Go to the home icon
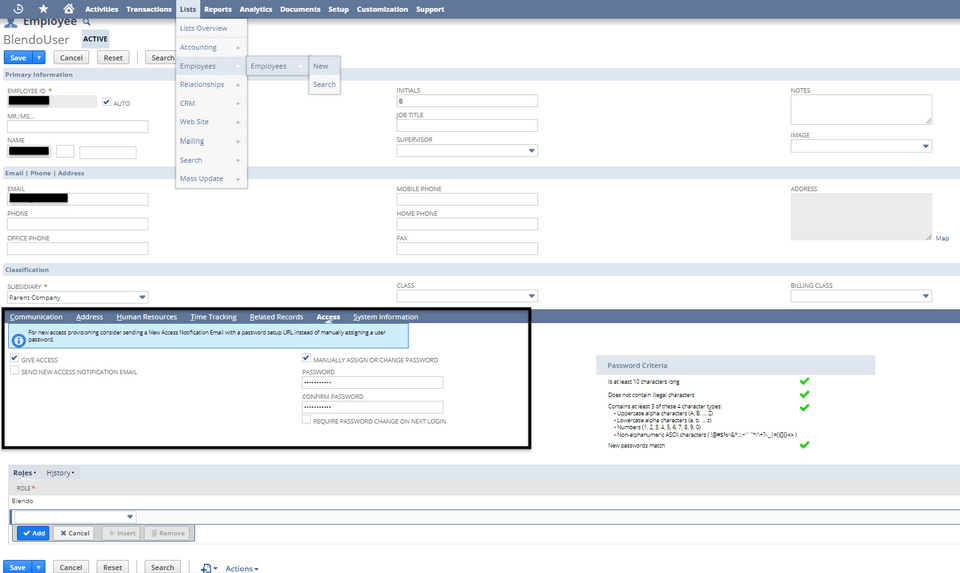960x573 pixels. [68, 9]
